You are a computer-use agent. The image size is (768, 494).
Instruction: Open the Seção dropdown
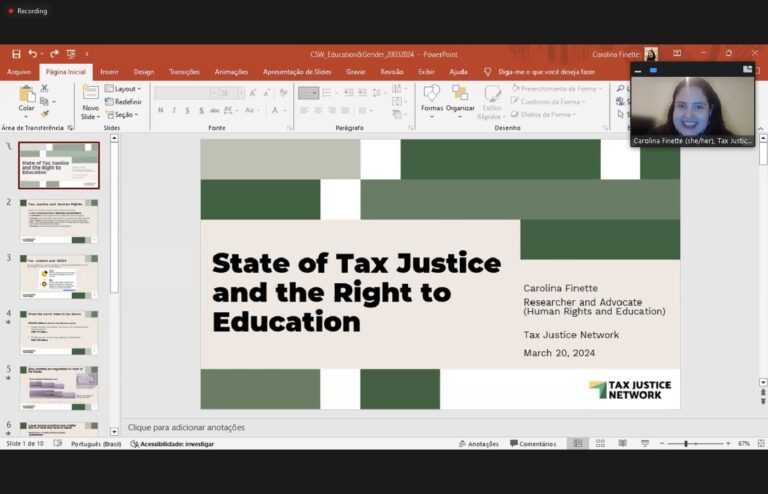122,115
